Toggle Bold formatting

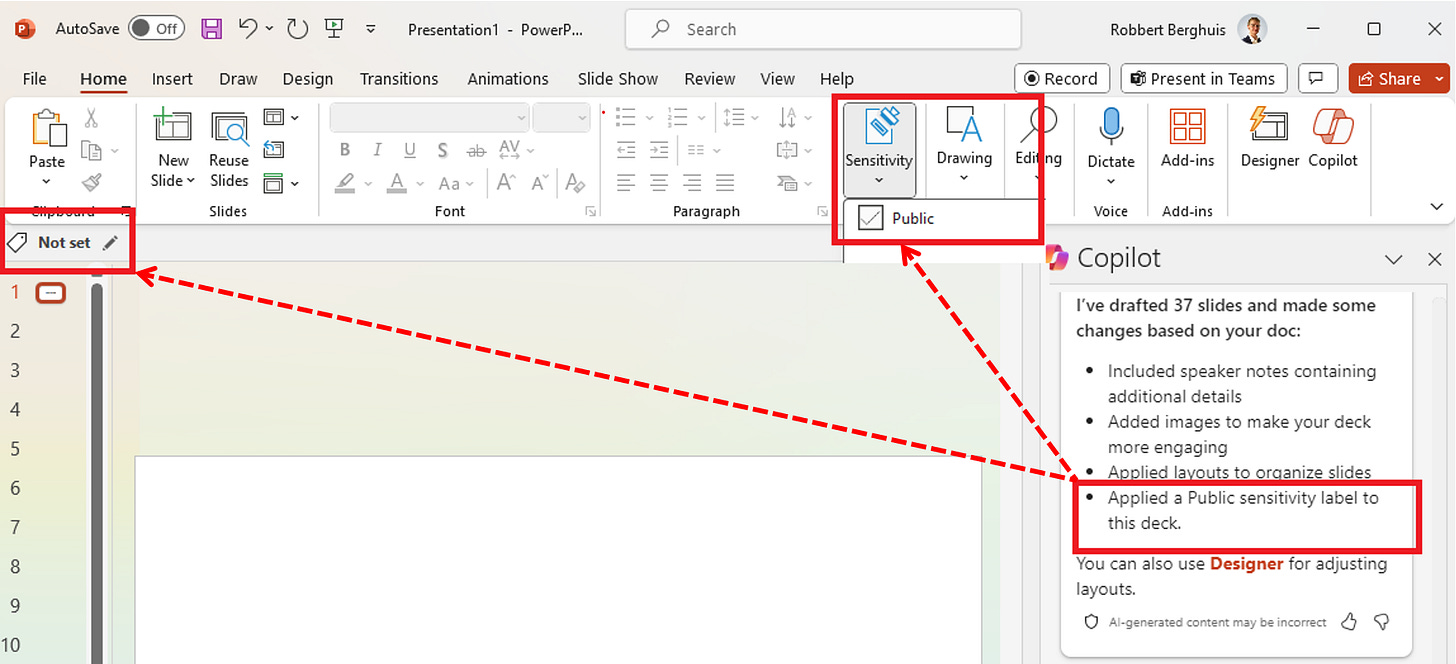pos(345,150)
